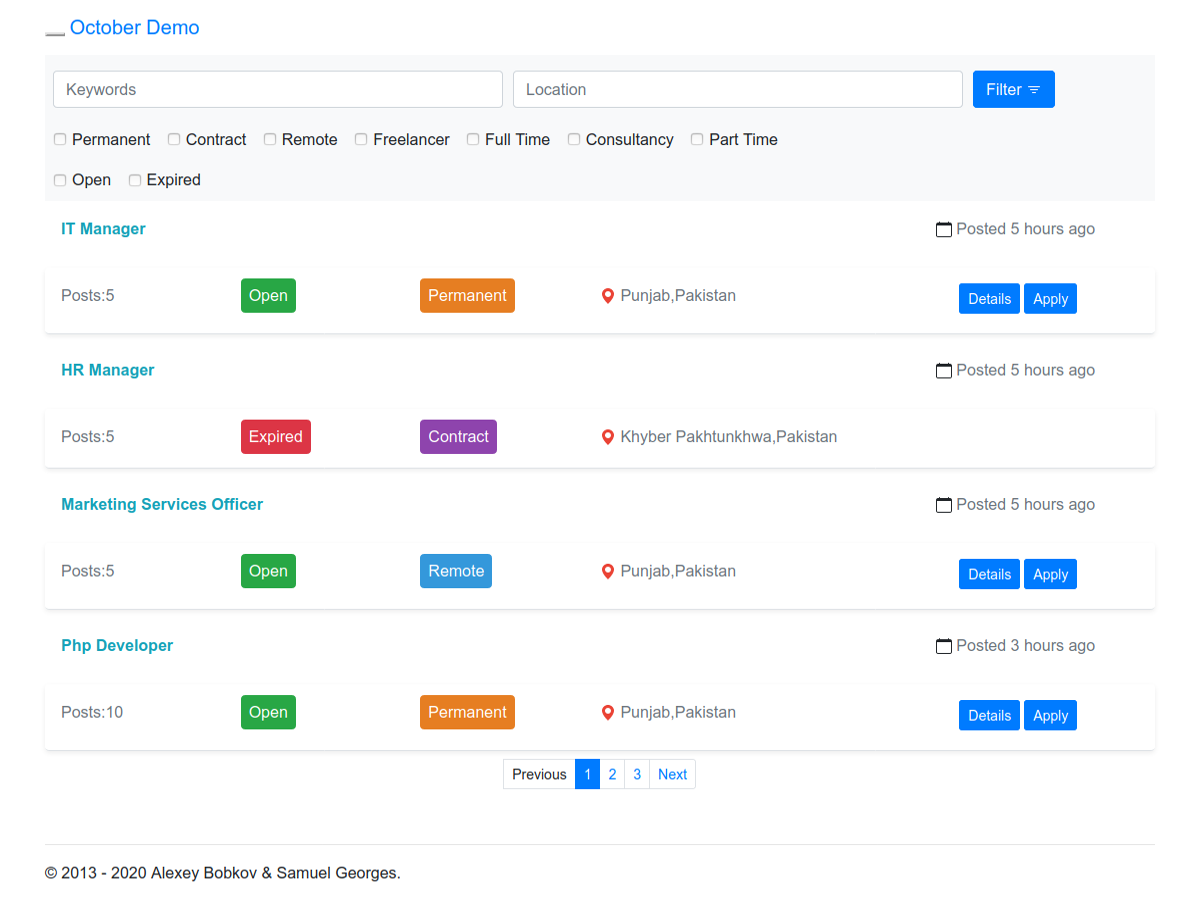
Task: Go to the Next page
Action: click(672, 774)
